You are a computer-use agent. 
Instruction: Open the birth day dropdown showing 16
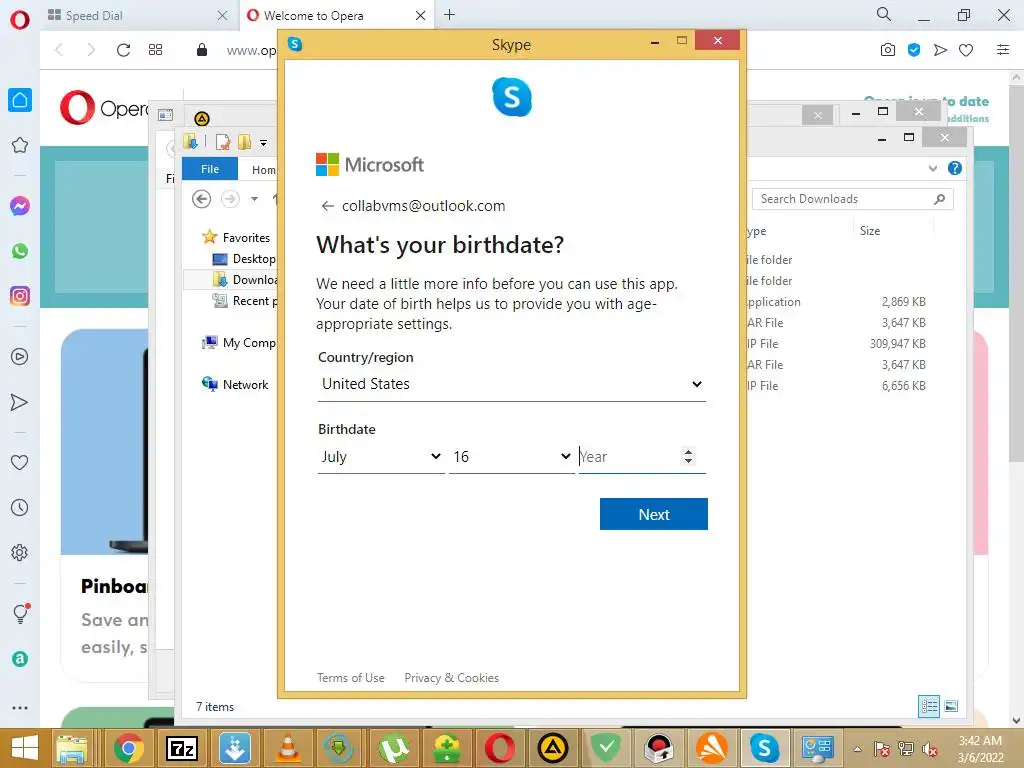[x=512, y=456]
